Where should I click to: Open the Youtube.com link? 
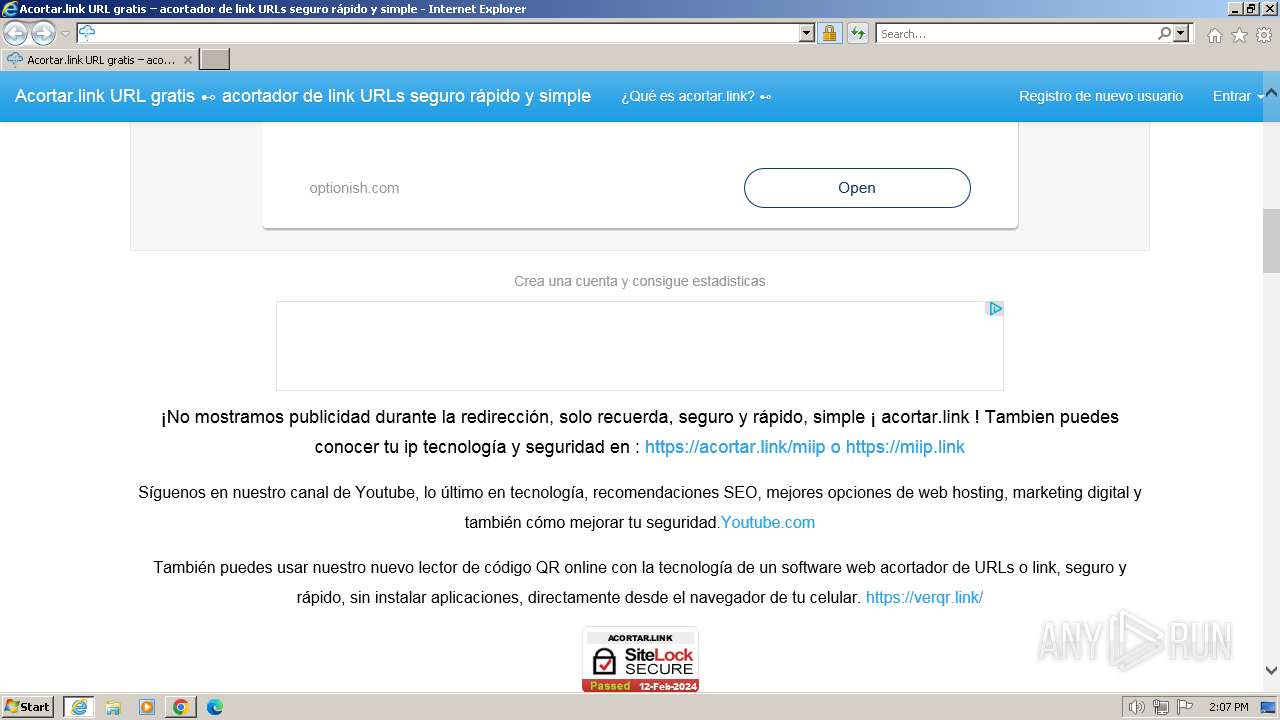click(x=768, y=522)
